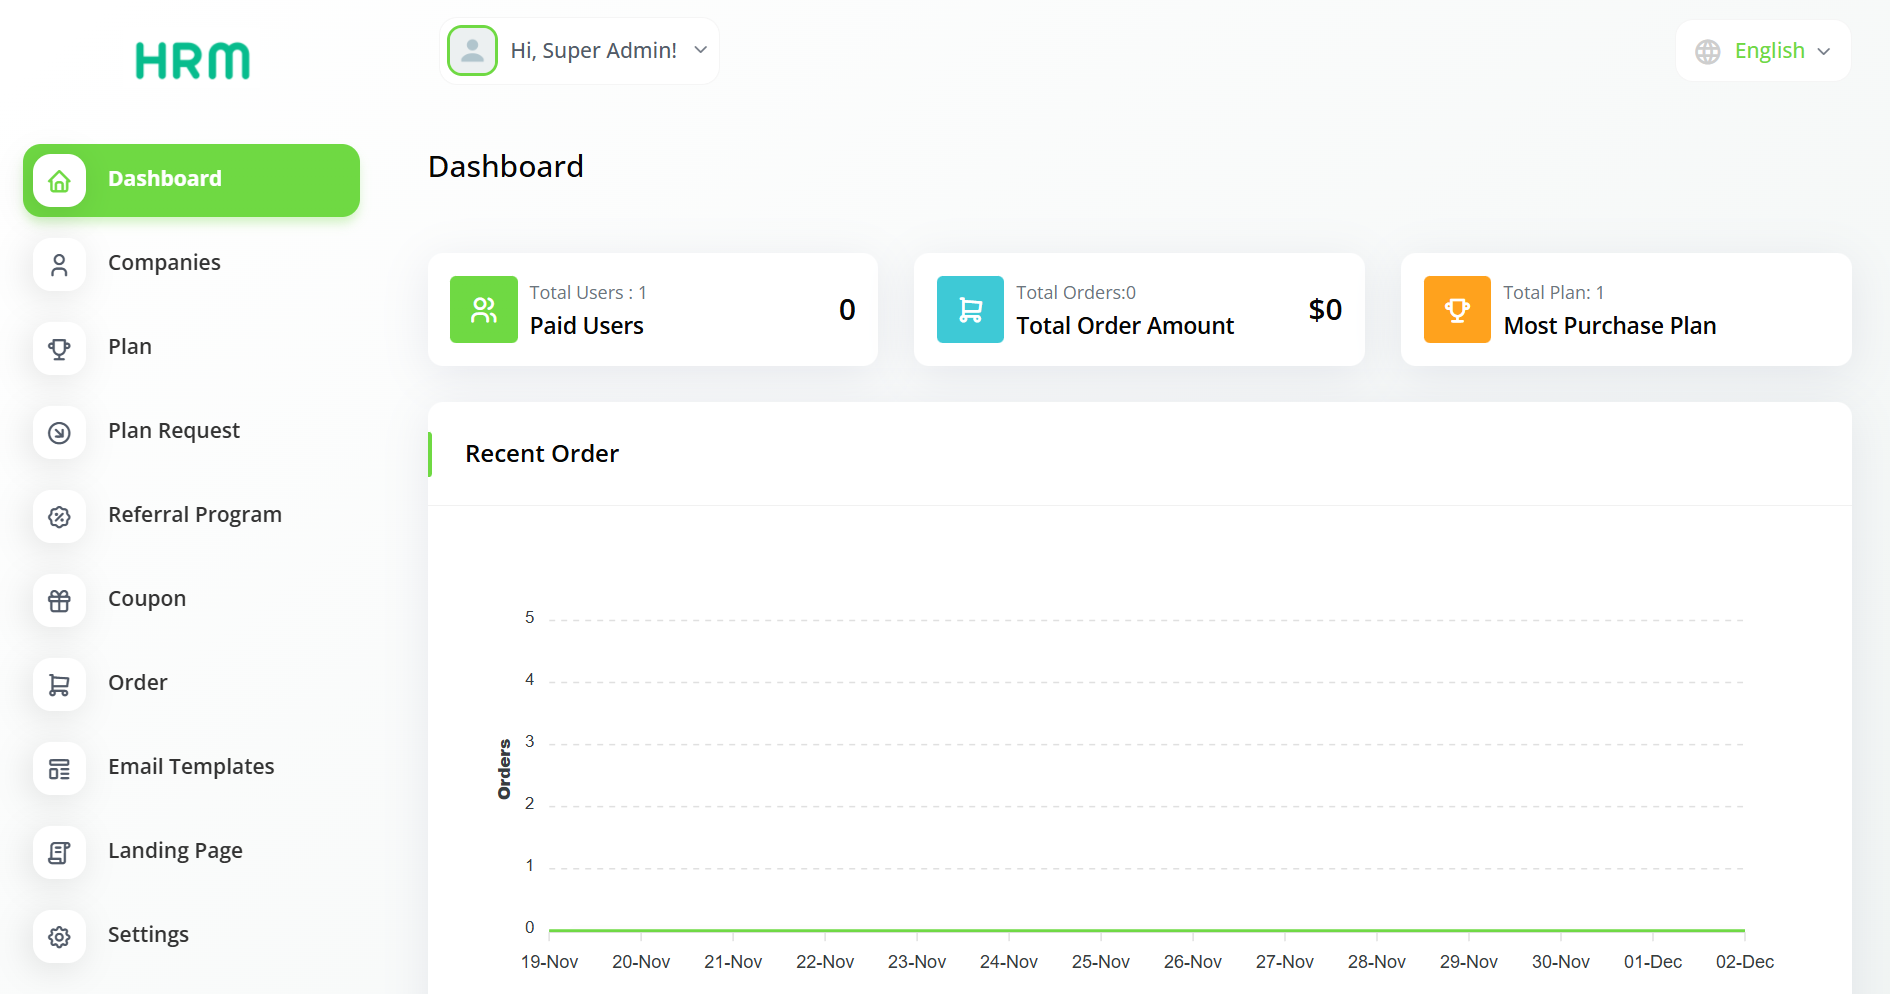Screen dimensions: 1890x994
Task: Click the Plan Request arrow icon
Action: pyautogui.click(x=59, y=433)
